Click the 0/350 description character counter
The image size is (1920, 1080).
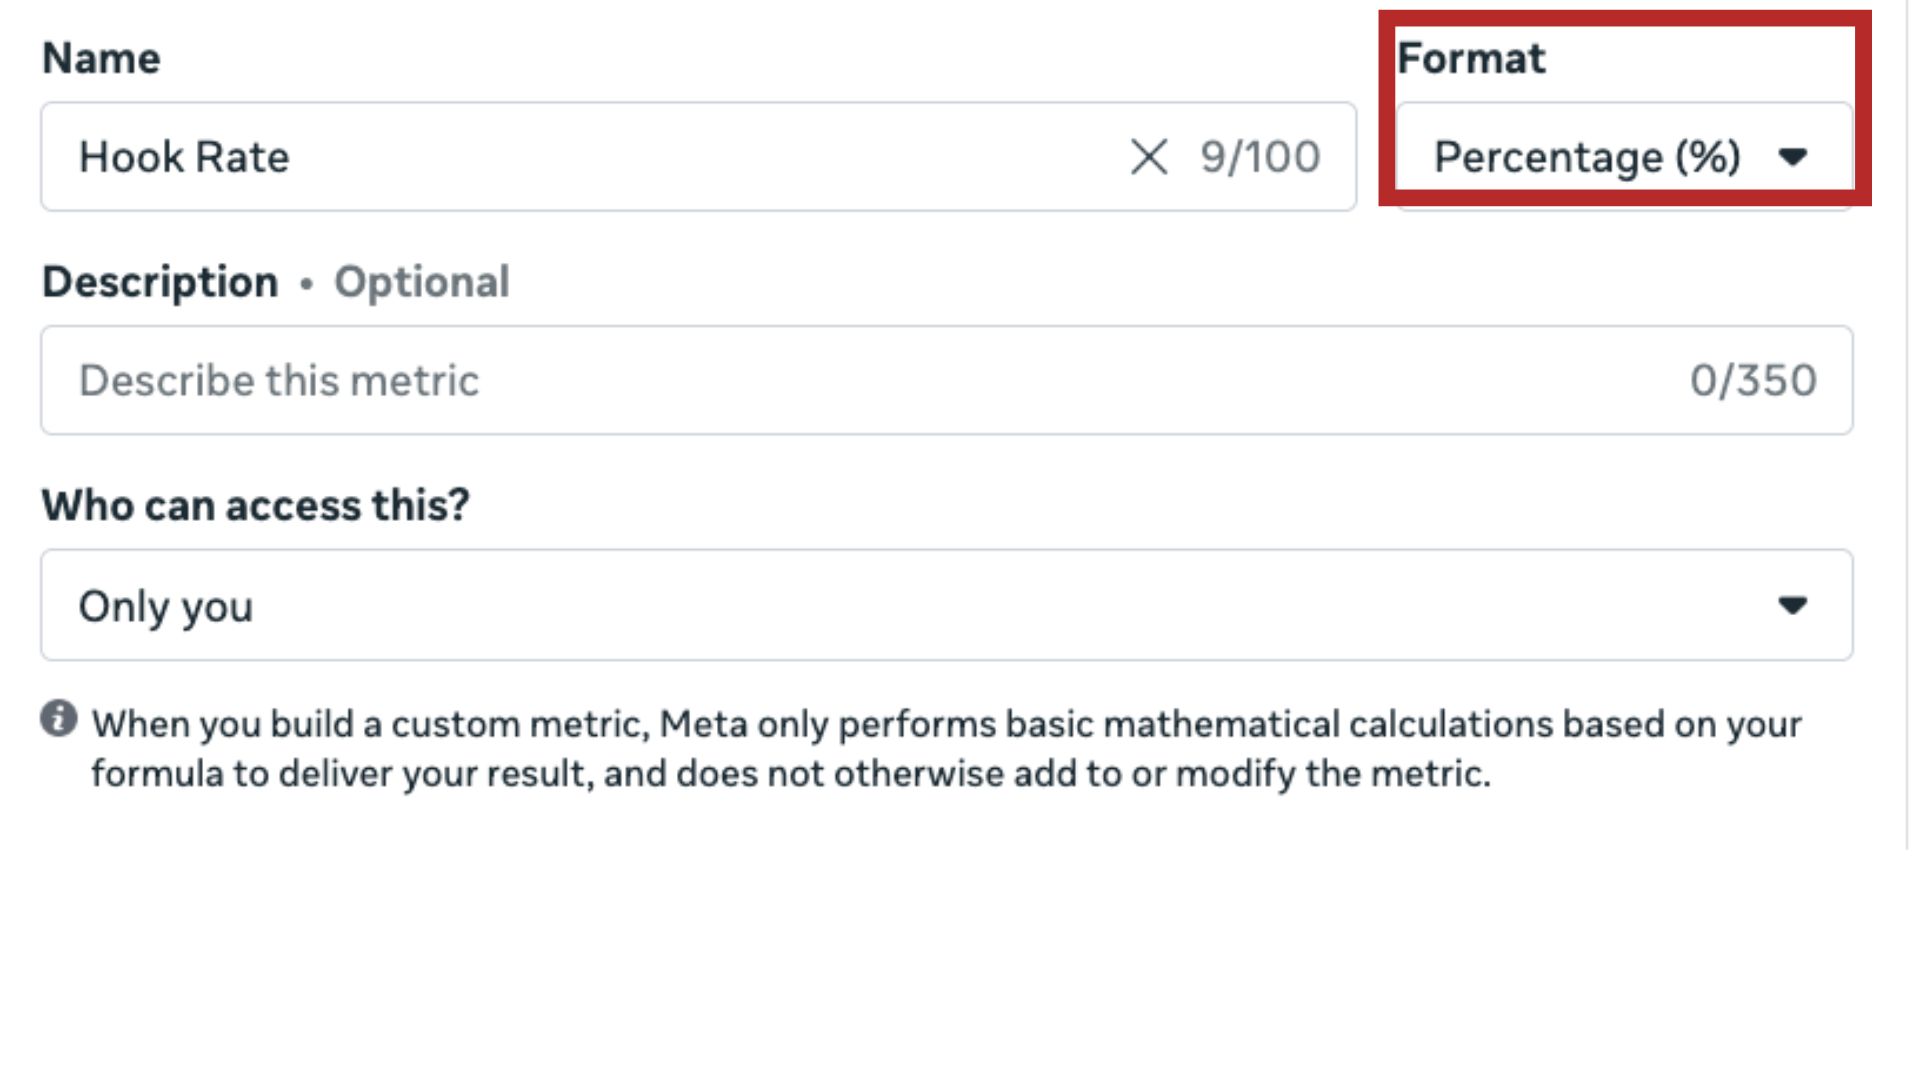pos(1753,381)
